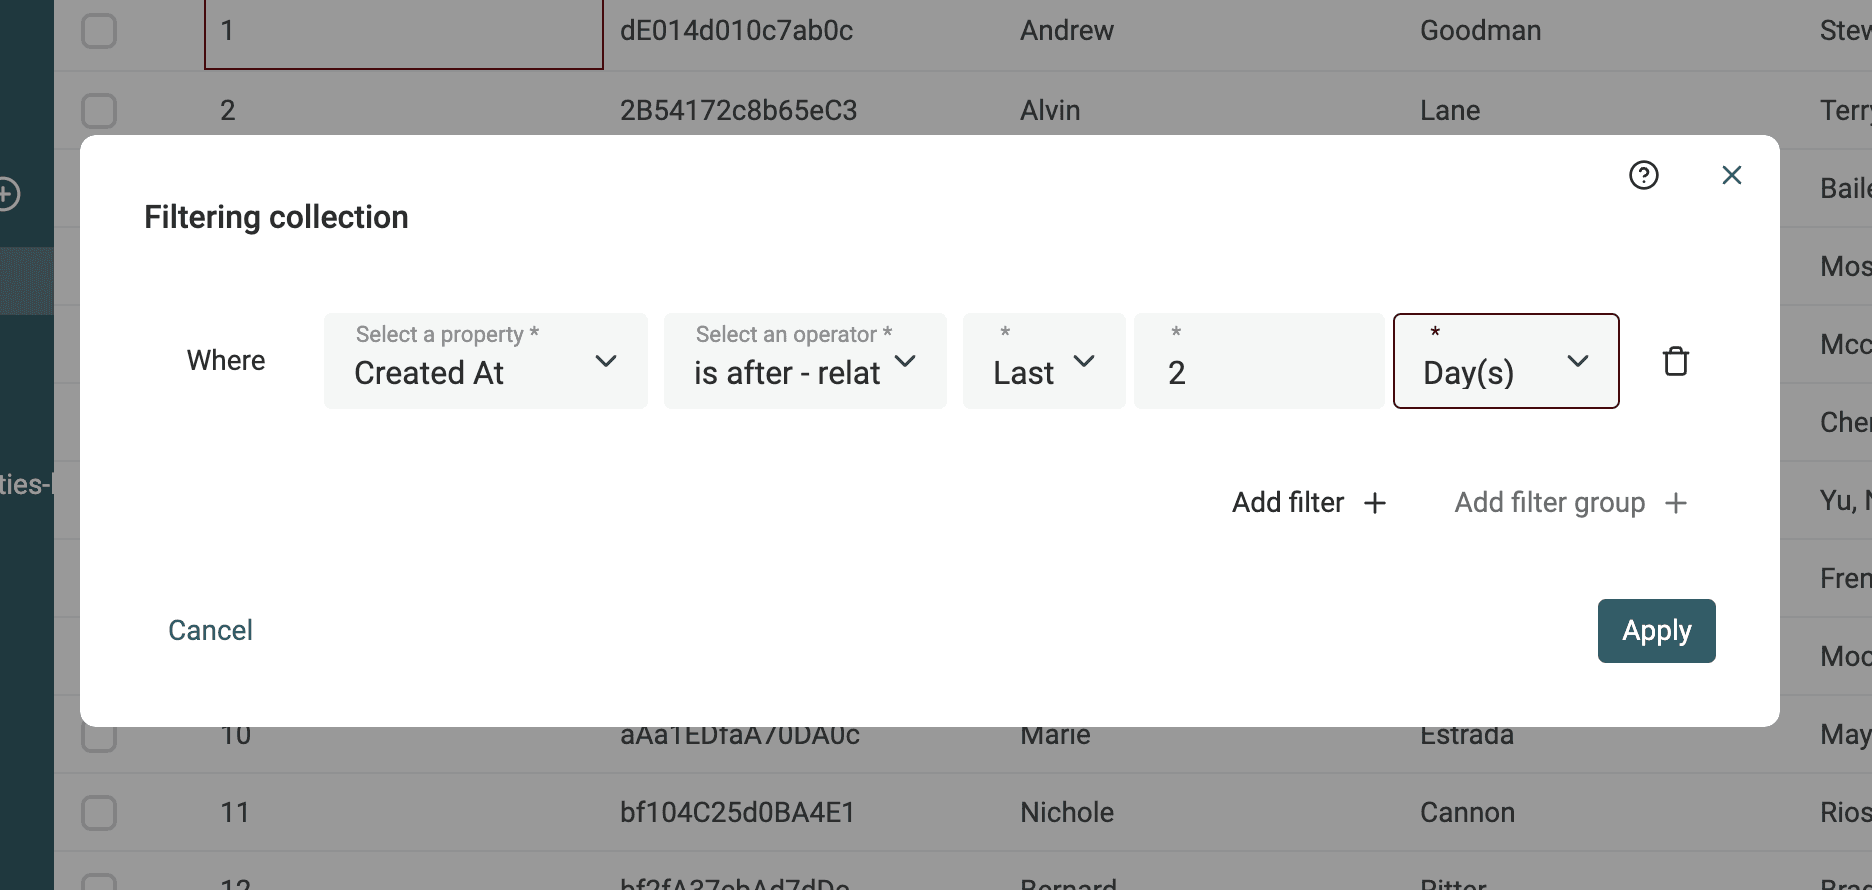Open the help question mark icon

click(x=1643, y=175)
